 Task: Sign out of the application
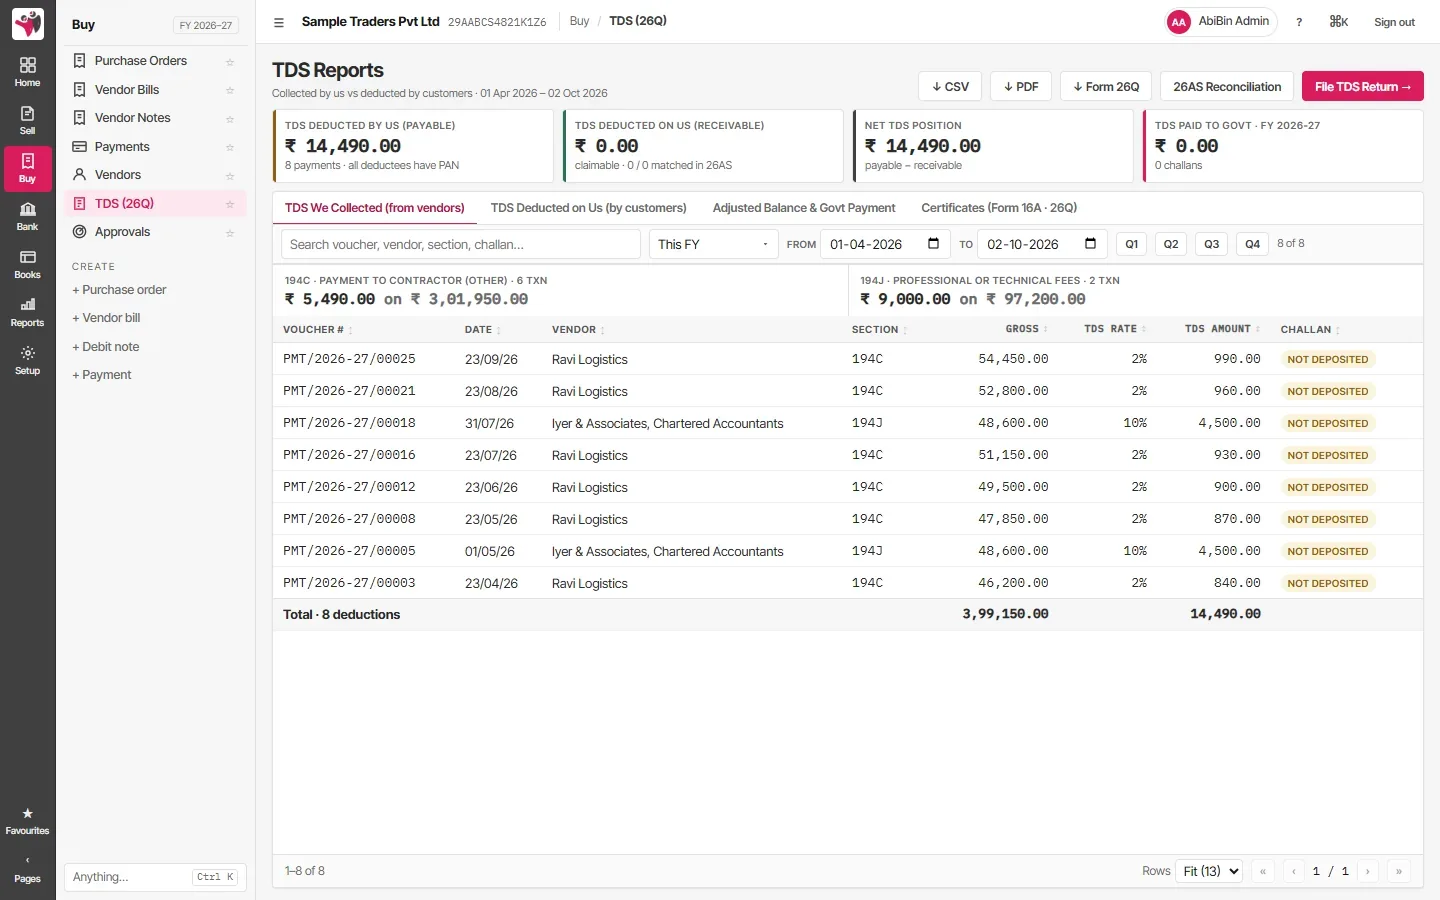click(x=1394, y=22)
